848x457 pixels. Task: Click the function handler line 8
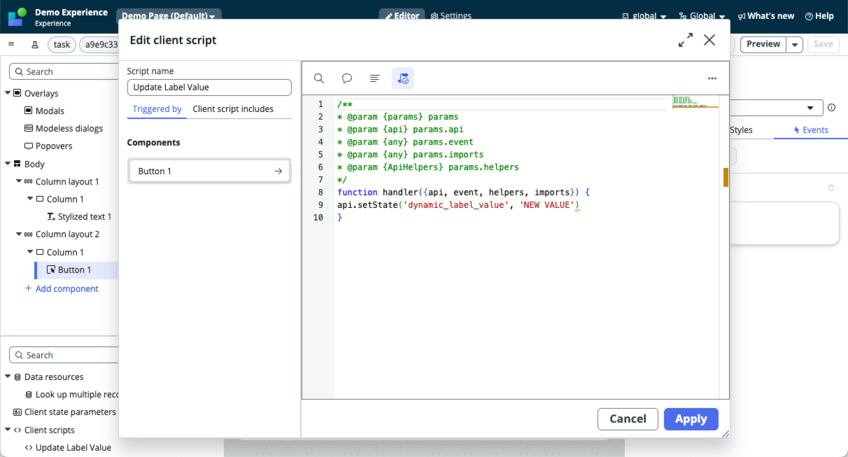(x=463, y=192)
